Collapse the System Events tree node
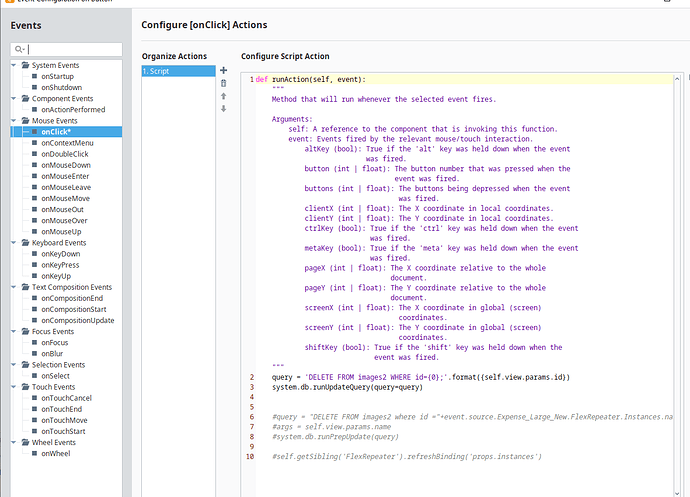690x497 pixels. point(14,65)
